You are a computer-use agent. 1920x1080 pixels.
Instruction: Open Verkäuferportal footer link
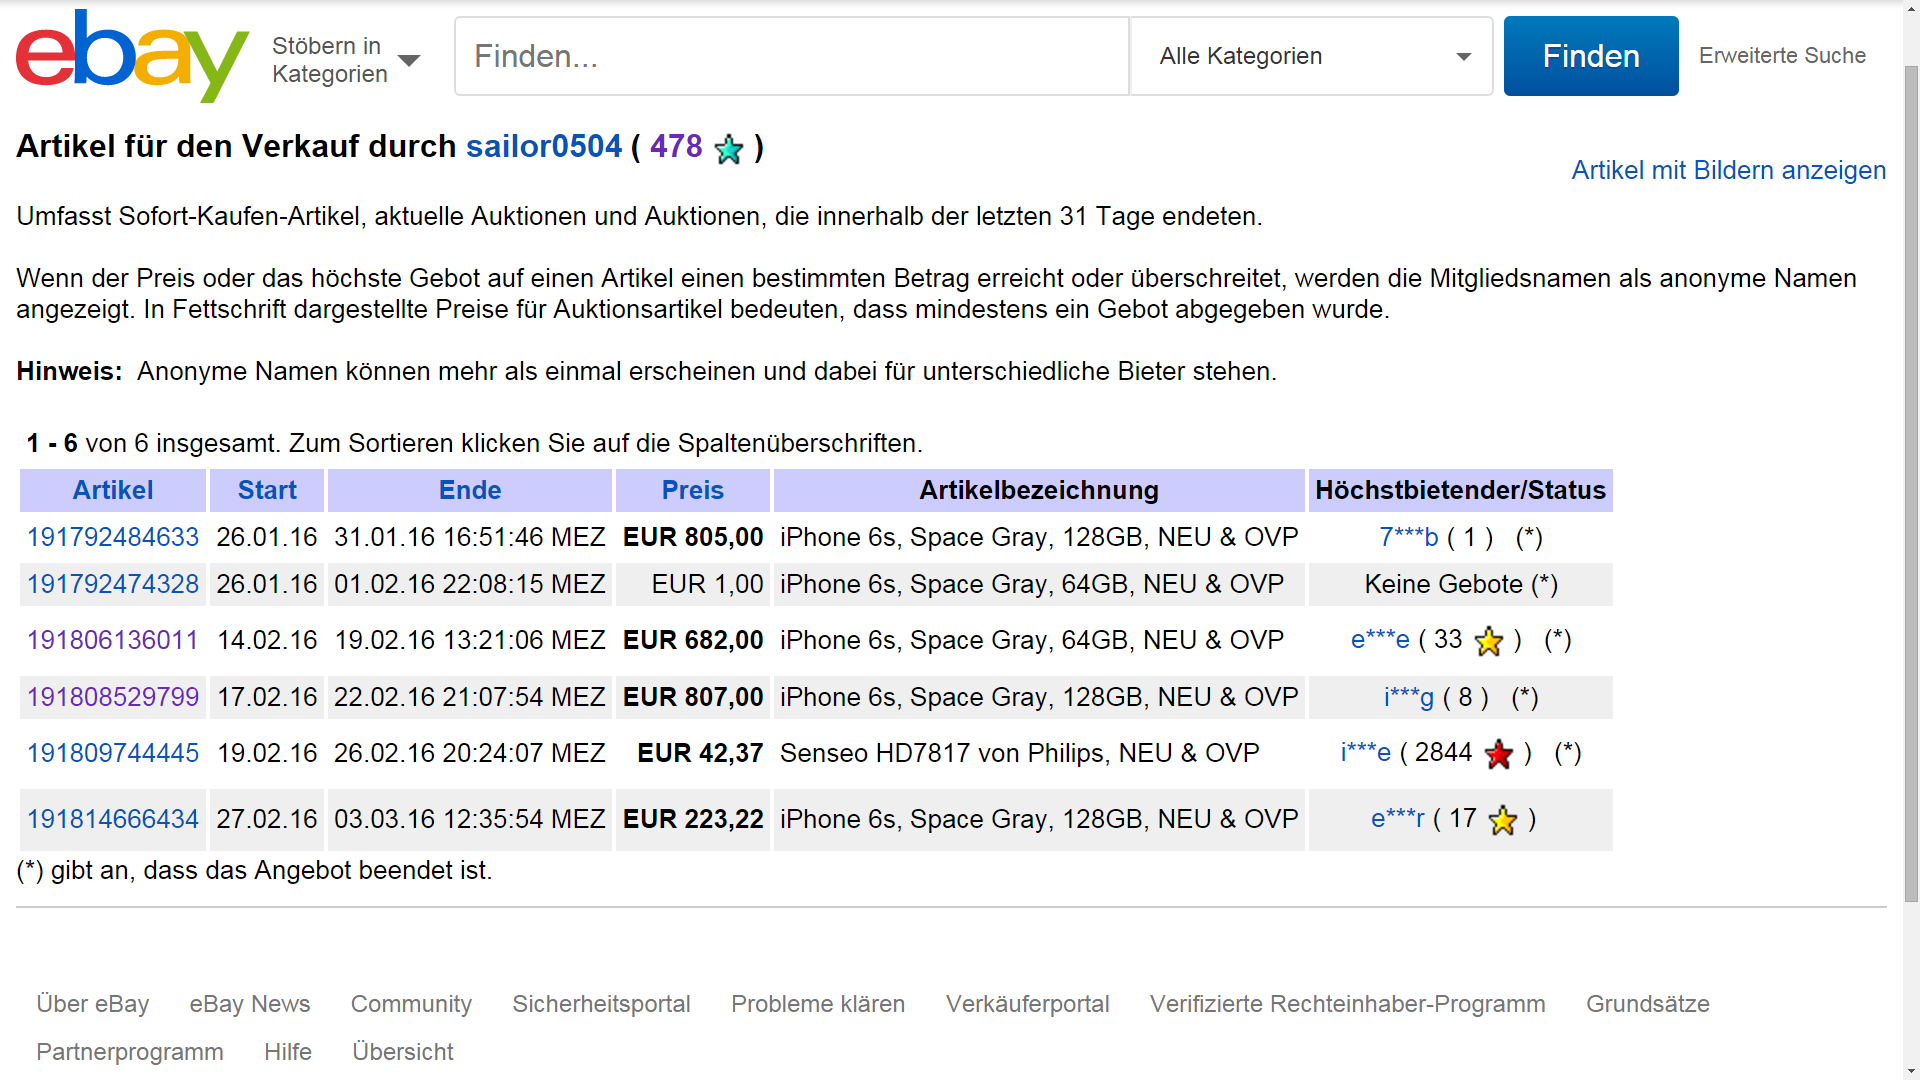coord(1028,1004)
